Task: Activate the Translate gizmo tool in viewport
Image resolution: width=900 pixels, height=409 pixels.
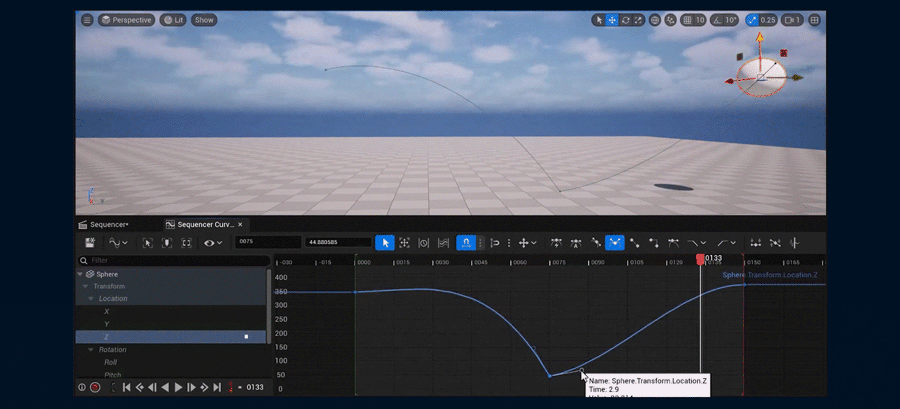Action: click(612, 20)
